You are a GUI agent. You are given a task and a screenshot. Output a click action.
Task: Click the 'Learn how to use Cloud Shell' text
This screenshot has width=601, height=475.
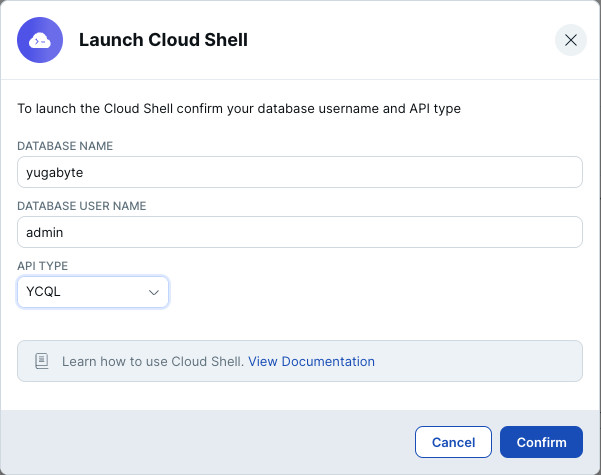pos(153,362)
